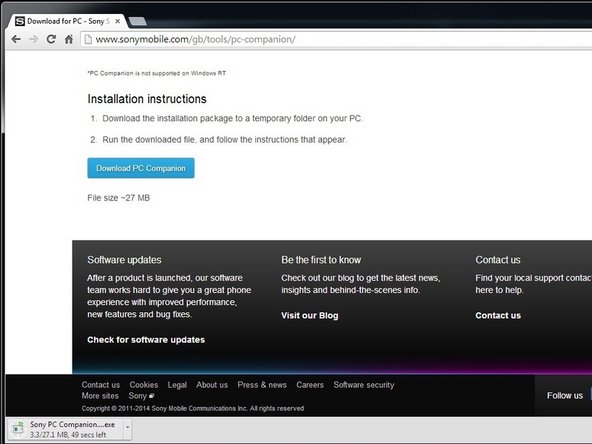The height and width of the screenshot is (444, 592).
Task: Click the browser Back arrow
Action: click(x=16, y=39)
